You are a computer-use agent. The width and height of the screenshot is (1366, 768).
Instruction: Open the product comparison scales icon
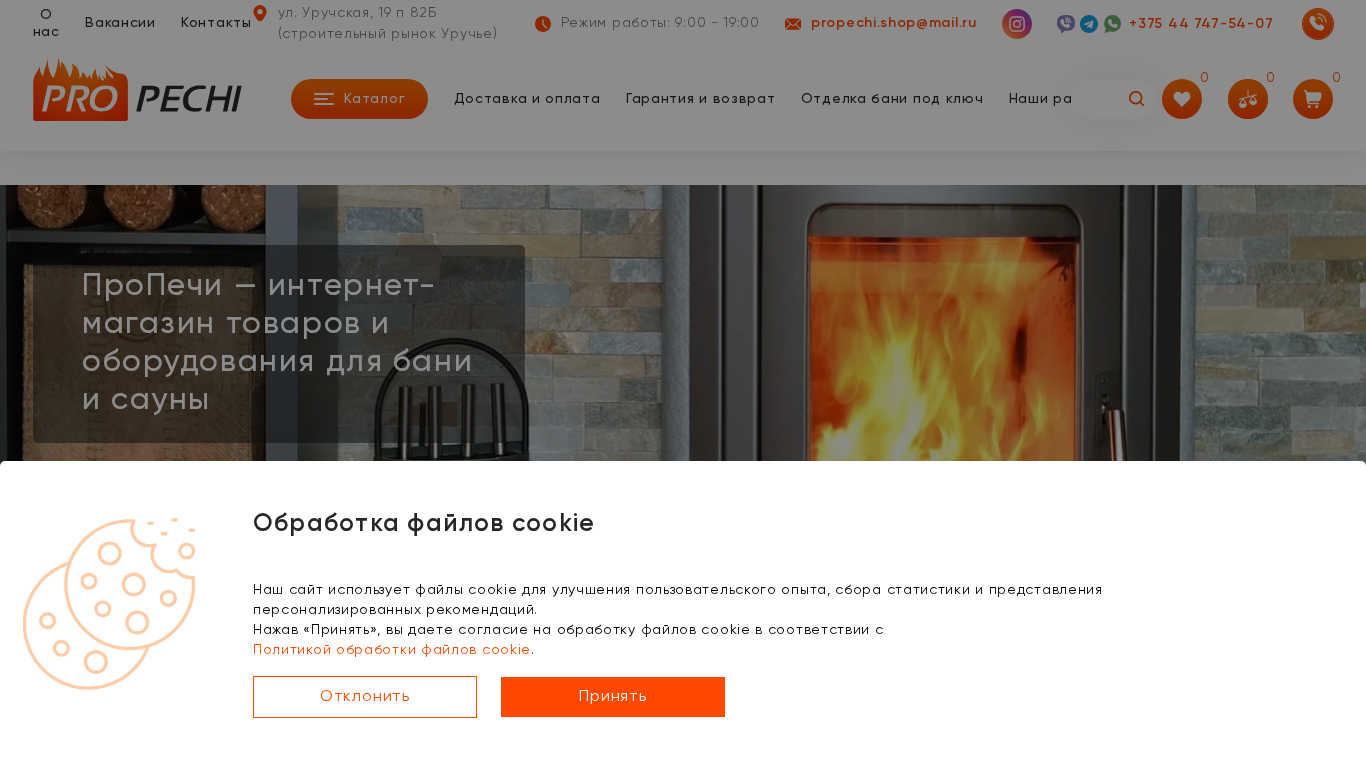pos(1248,99)
